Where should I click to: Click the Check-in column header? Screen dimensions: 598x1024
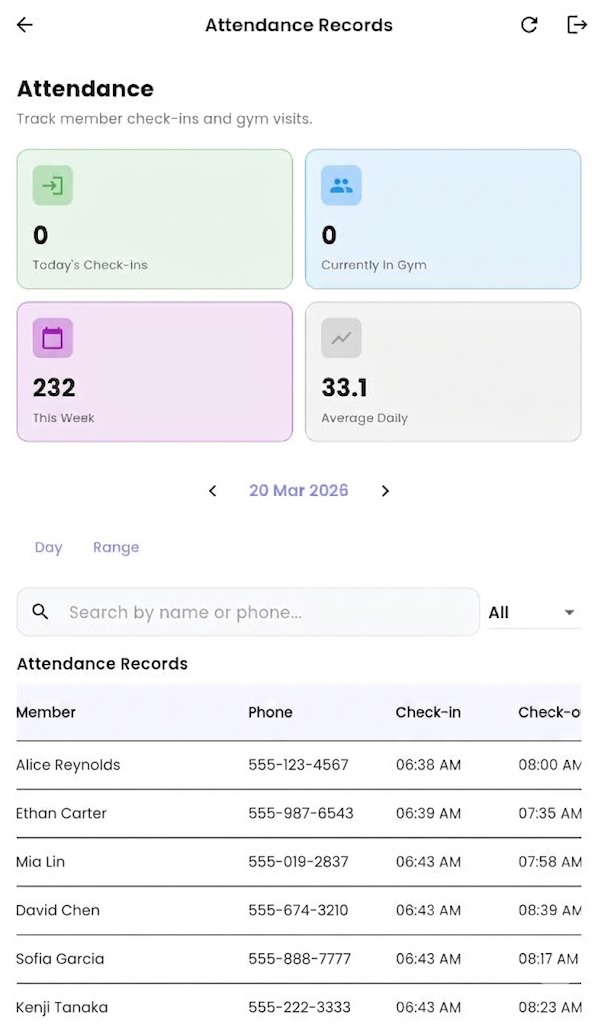428,712
